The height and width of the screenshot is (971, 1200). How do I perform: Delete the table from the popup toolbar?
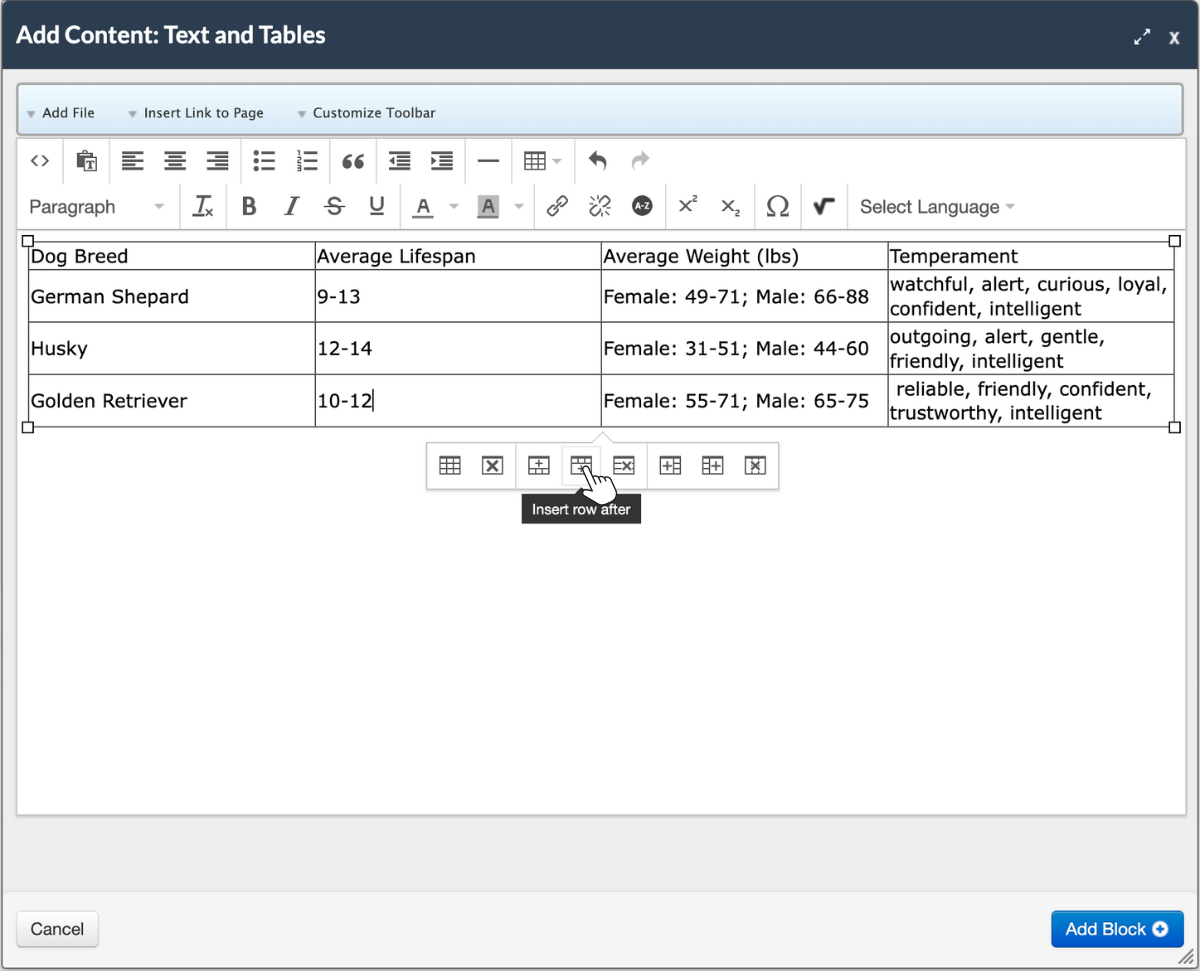pos(492,466)
